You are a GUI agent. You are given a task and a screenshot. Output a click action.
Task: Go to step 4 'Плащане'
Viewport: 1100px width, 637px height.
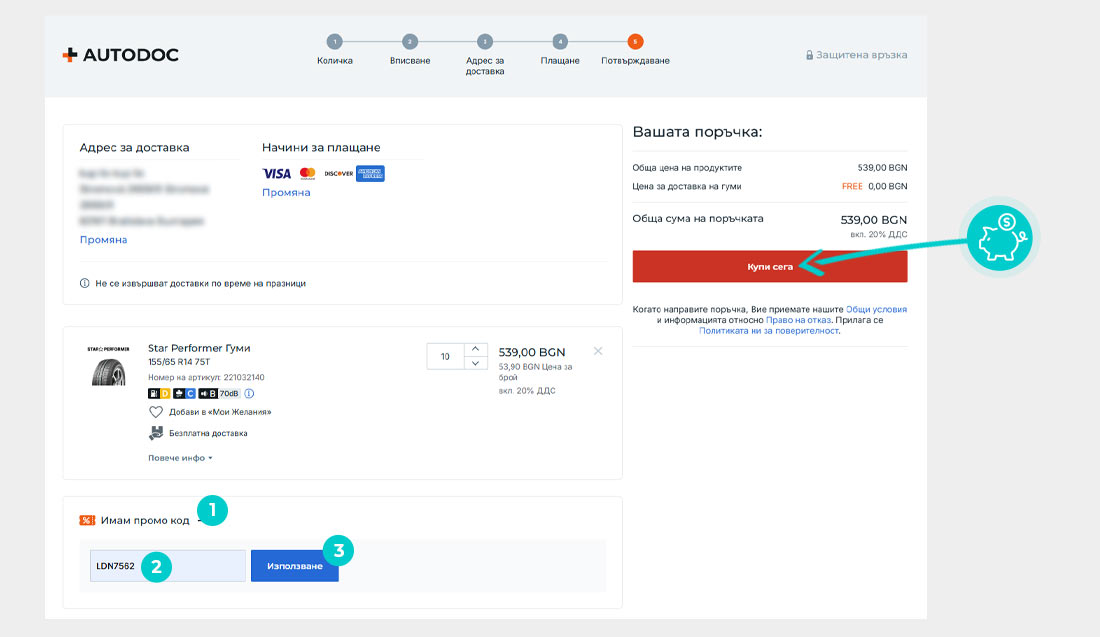[x=560, y=42]
